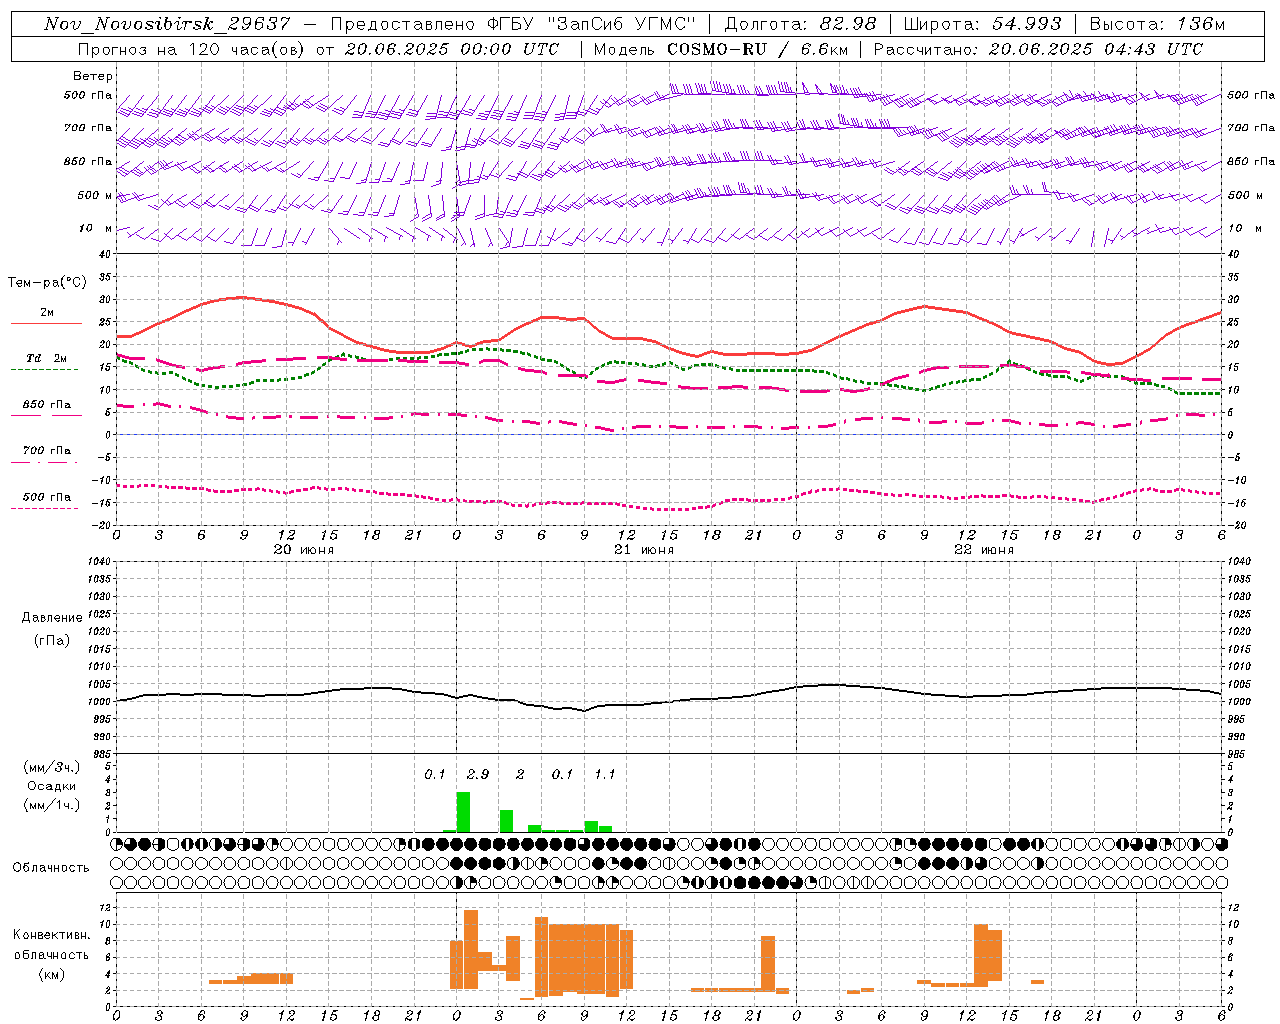This screenshot has height=1024, width=1280.
Task: Click the 'Высота: 136м' elevation text
Action: [x=1157, y=24]
